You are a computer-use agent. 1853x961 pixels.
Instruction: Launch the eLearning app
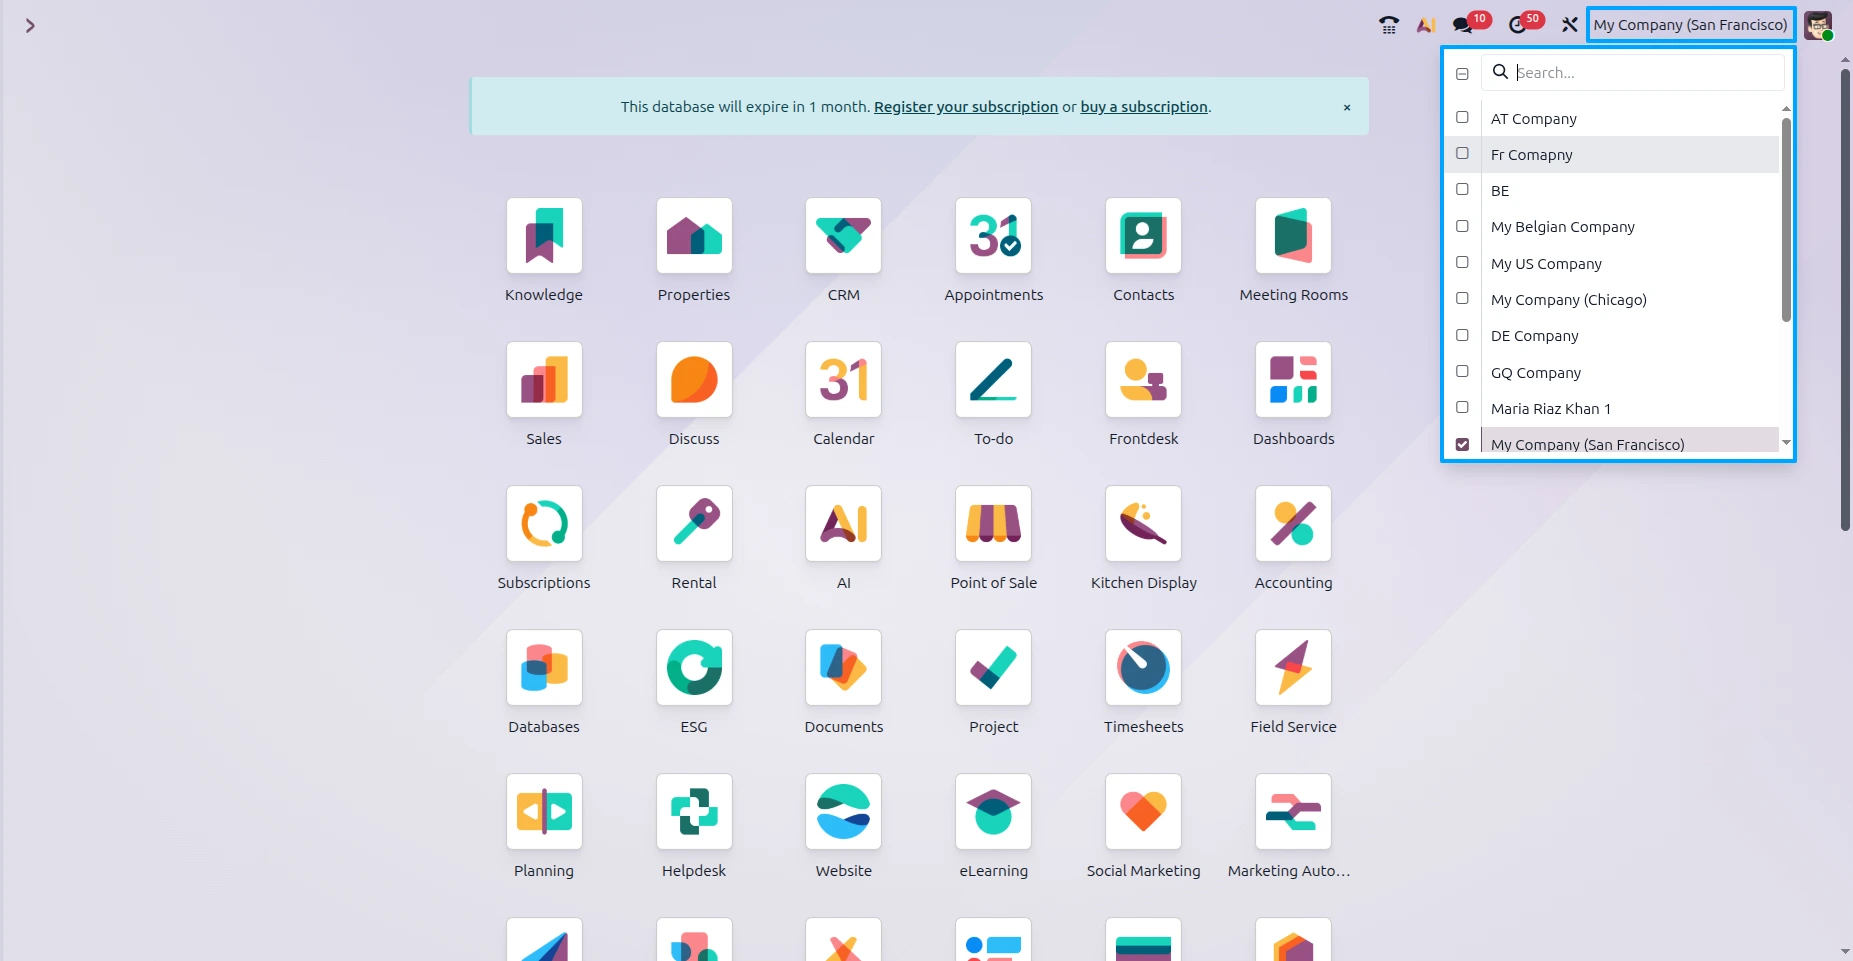(x=994, y=812)
